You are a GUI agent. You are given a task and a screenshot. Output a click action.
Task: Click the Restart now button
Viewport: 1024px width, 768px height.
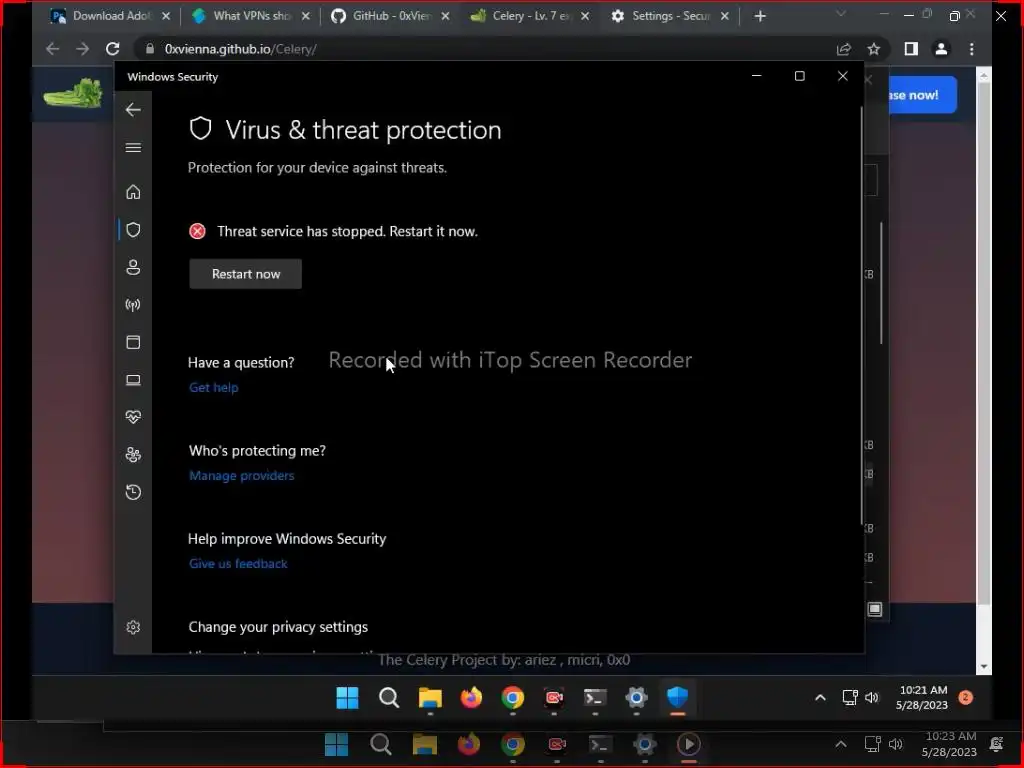tap(246, 274)
